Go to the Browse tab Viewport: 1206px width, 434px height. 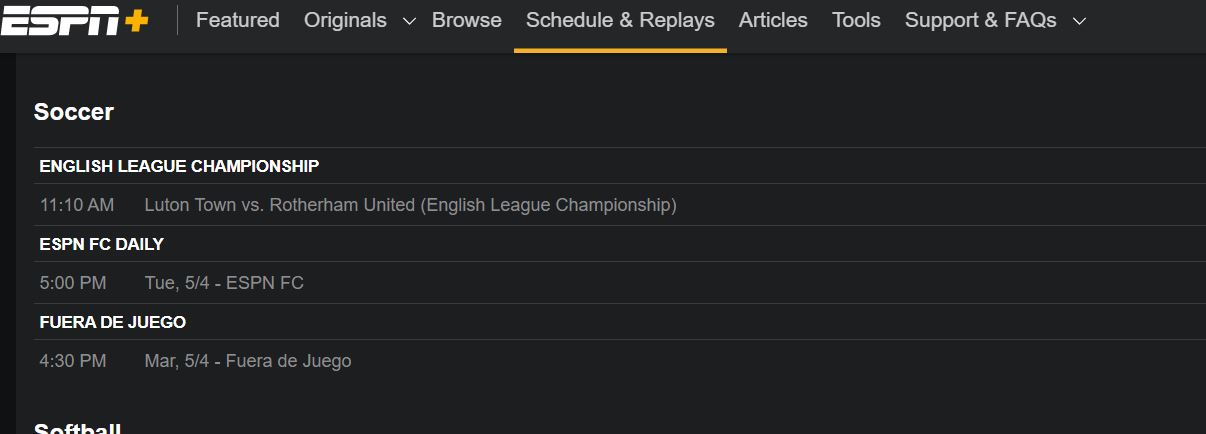pyautogui.click(x=467, y=20)
